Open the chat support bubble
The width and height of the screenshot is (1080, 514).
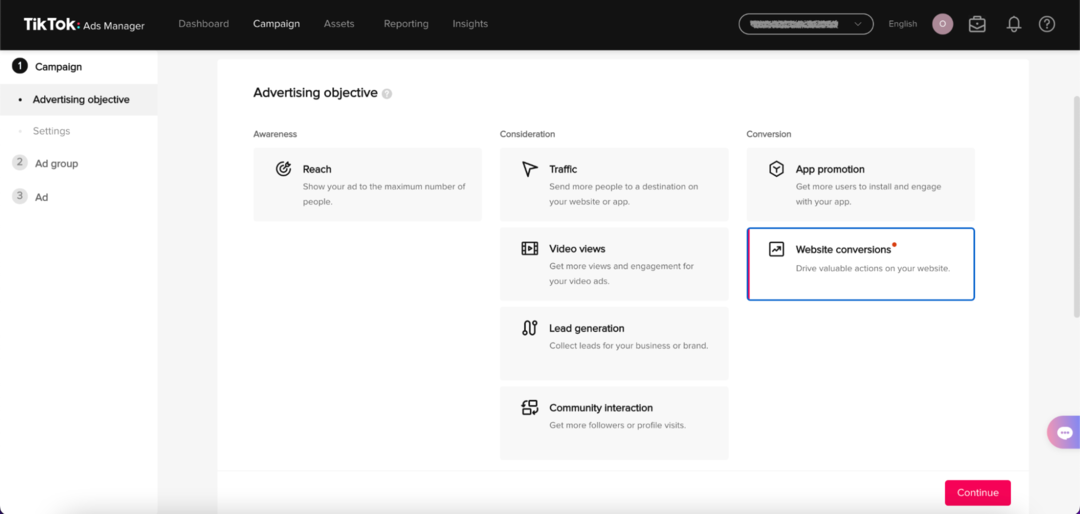point(1063,432)
